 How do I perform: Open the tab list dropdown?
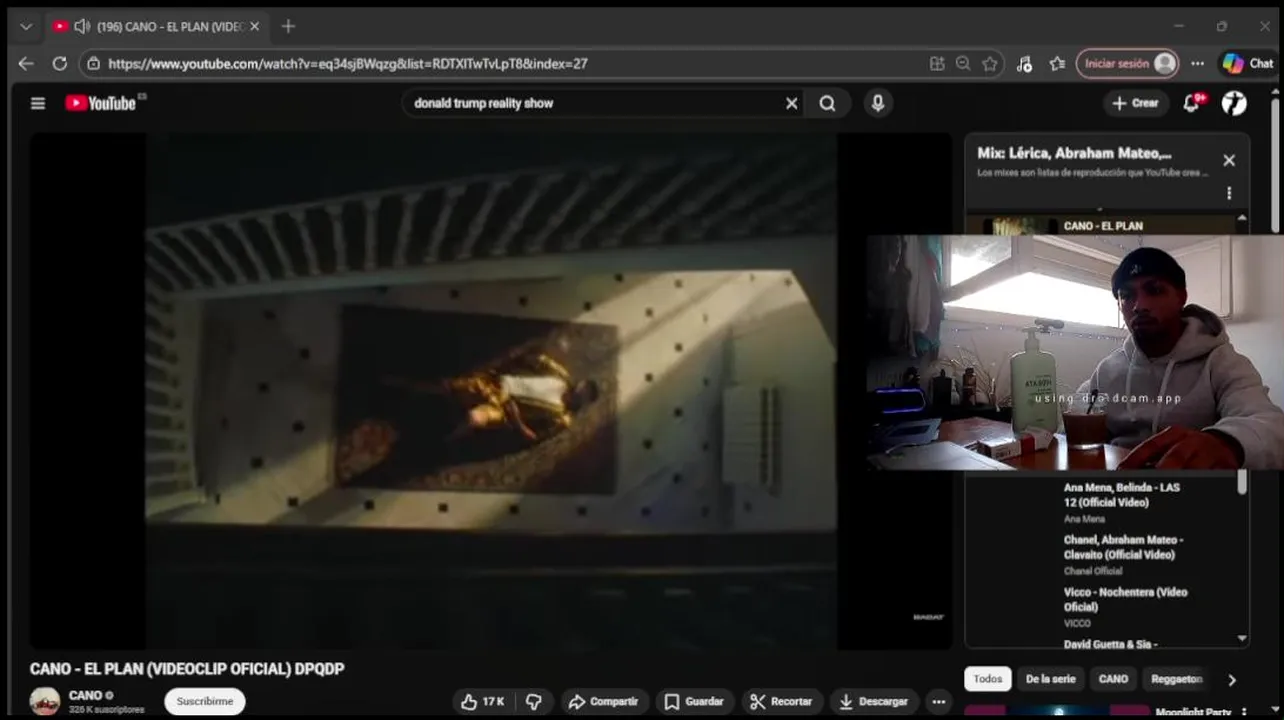[26, 26]
